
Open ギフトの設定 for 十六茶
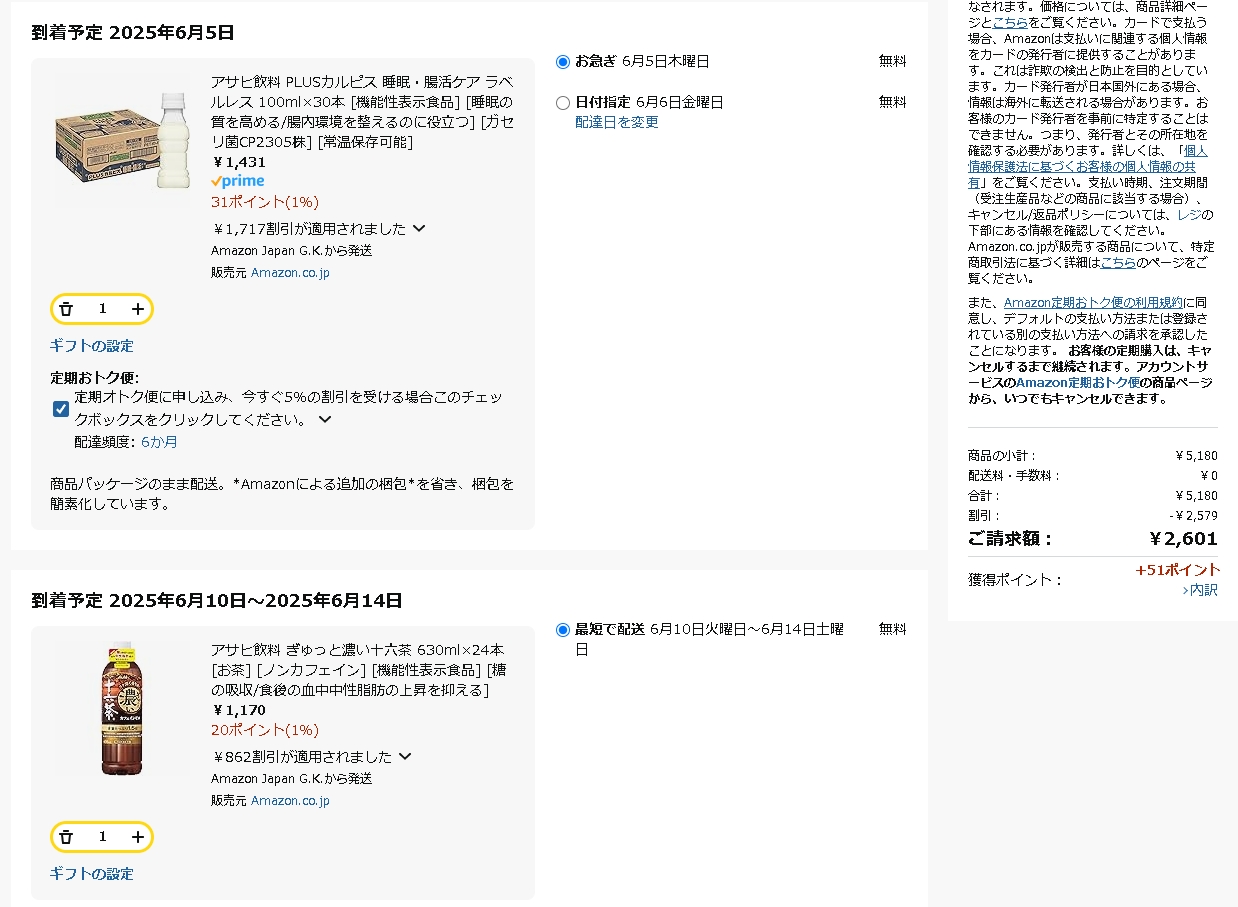(92, 874)
